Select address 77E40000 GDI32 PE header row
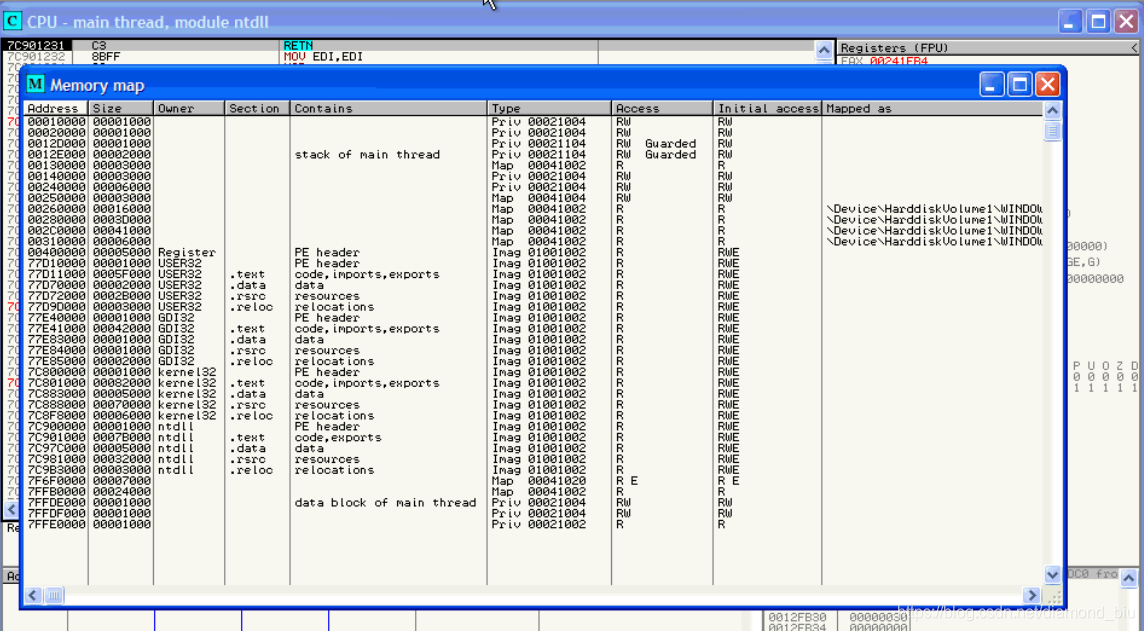1144x631 pixels. (x=534, y=318)
